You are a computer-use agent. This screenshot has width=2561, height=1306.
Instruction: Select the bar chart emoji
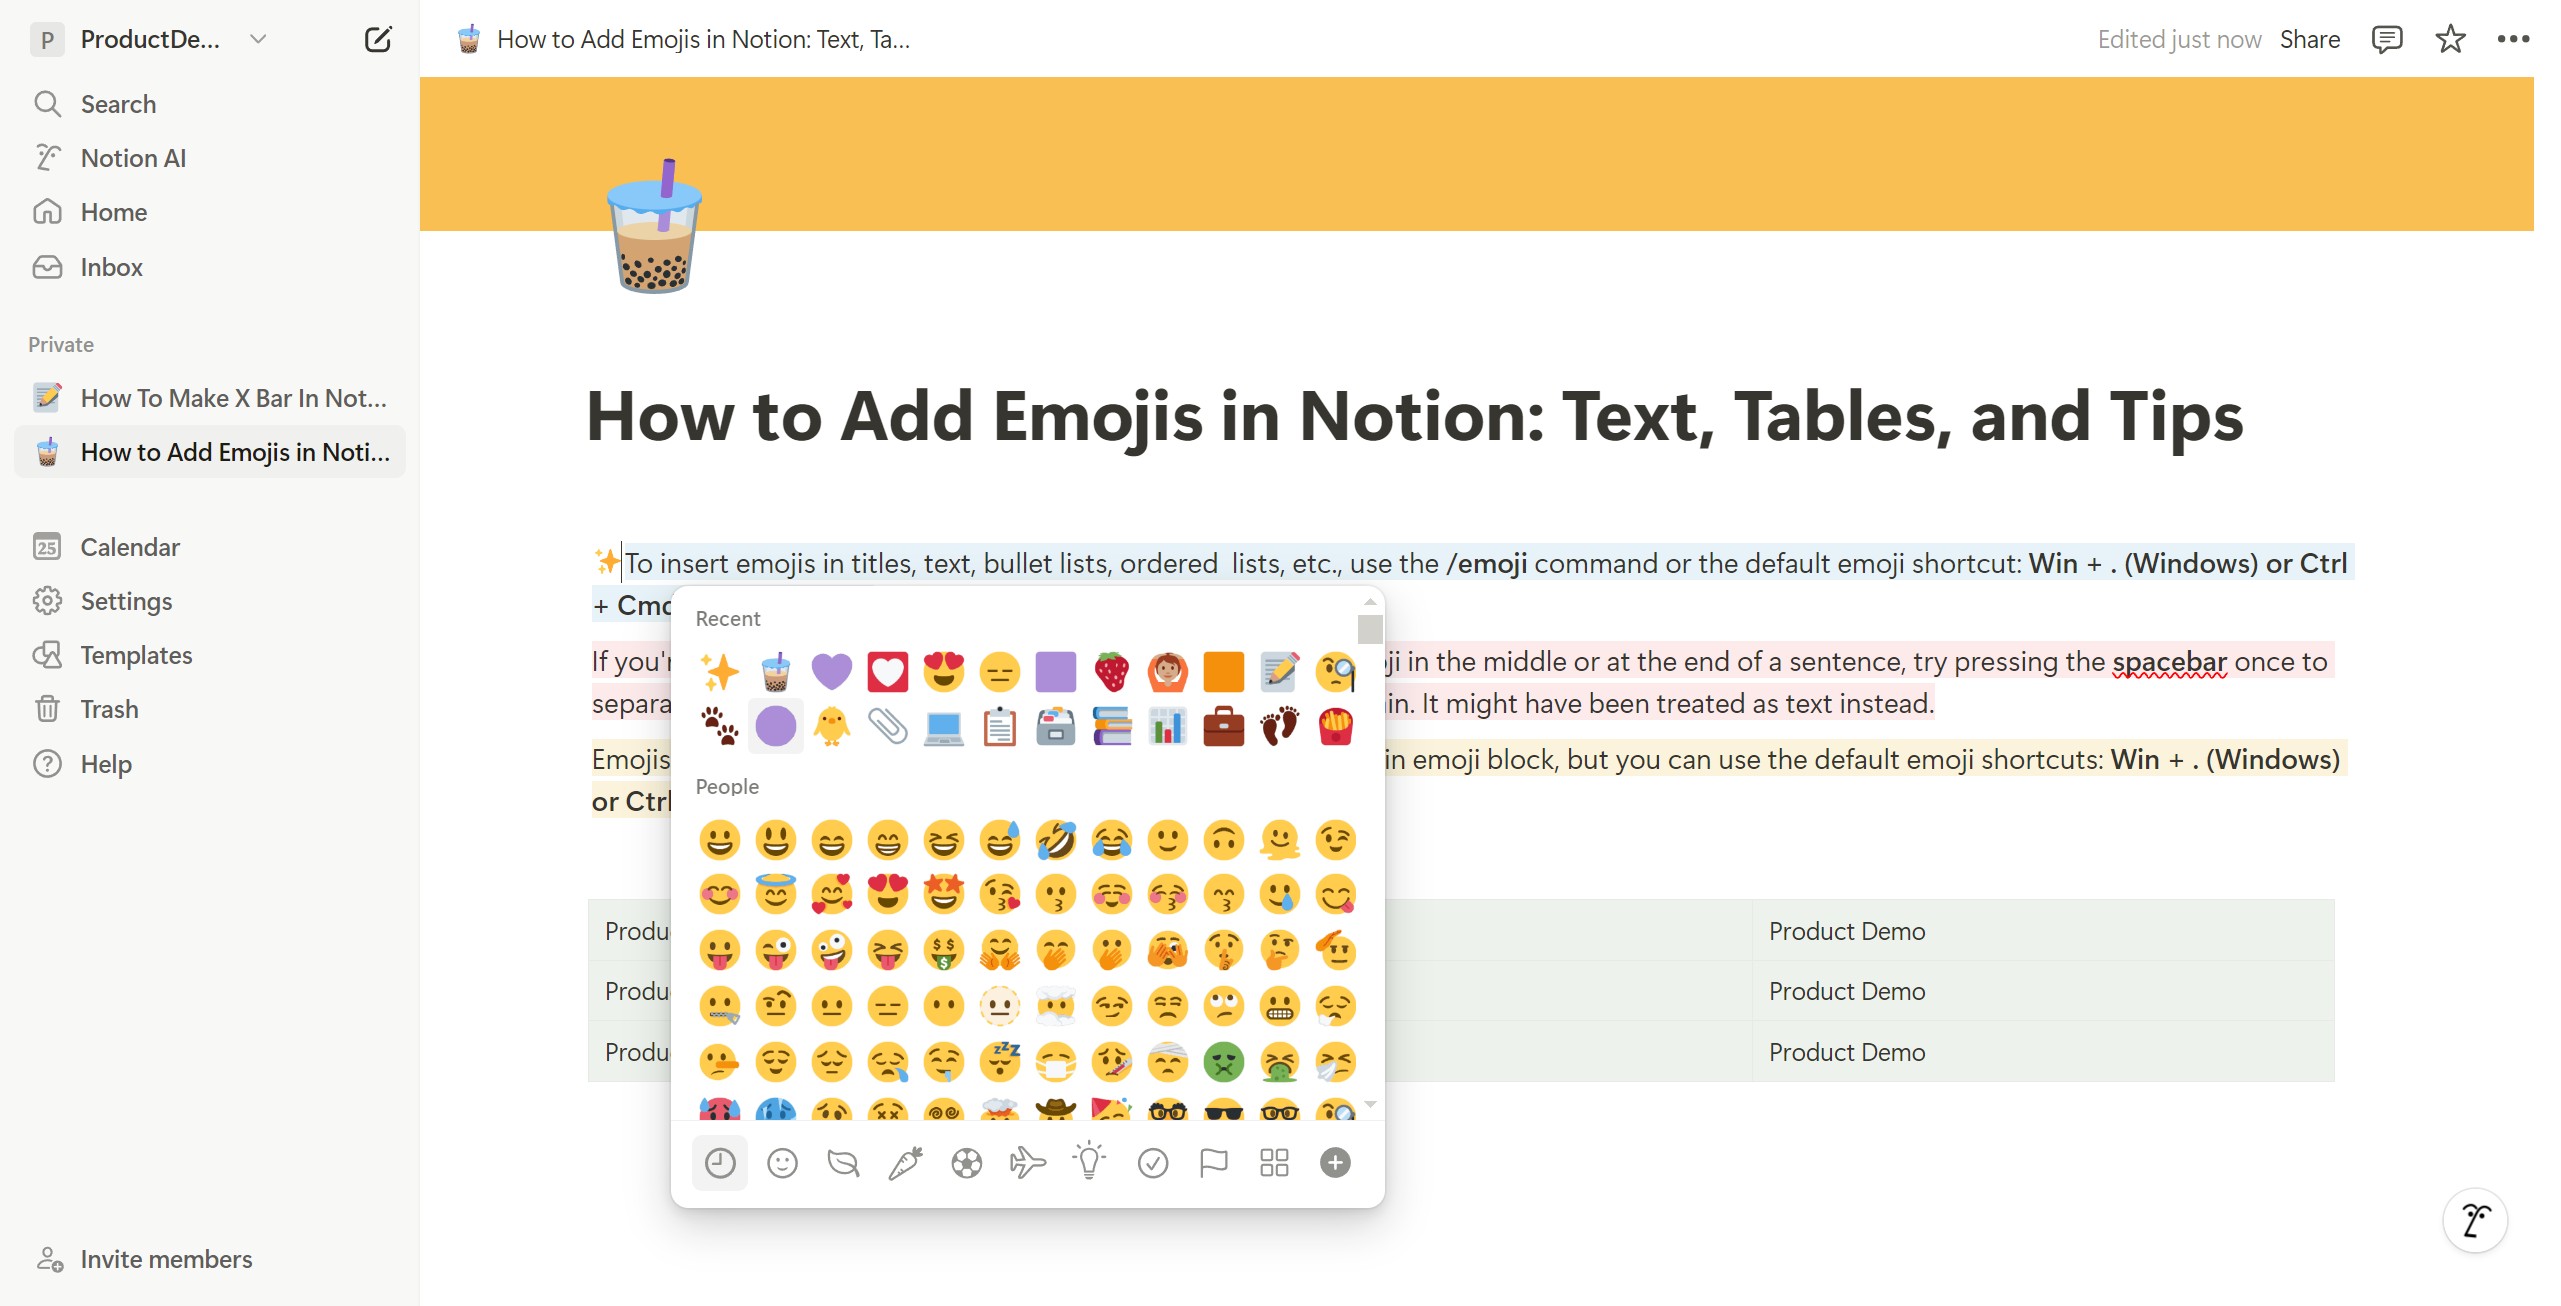(x=1167, y=727)
